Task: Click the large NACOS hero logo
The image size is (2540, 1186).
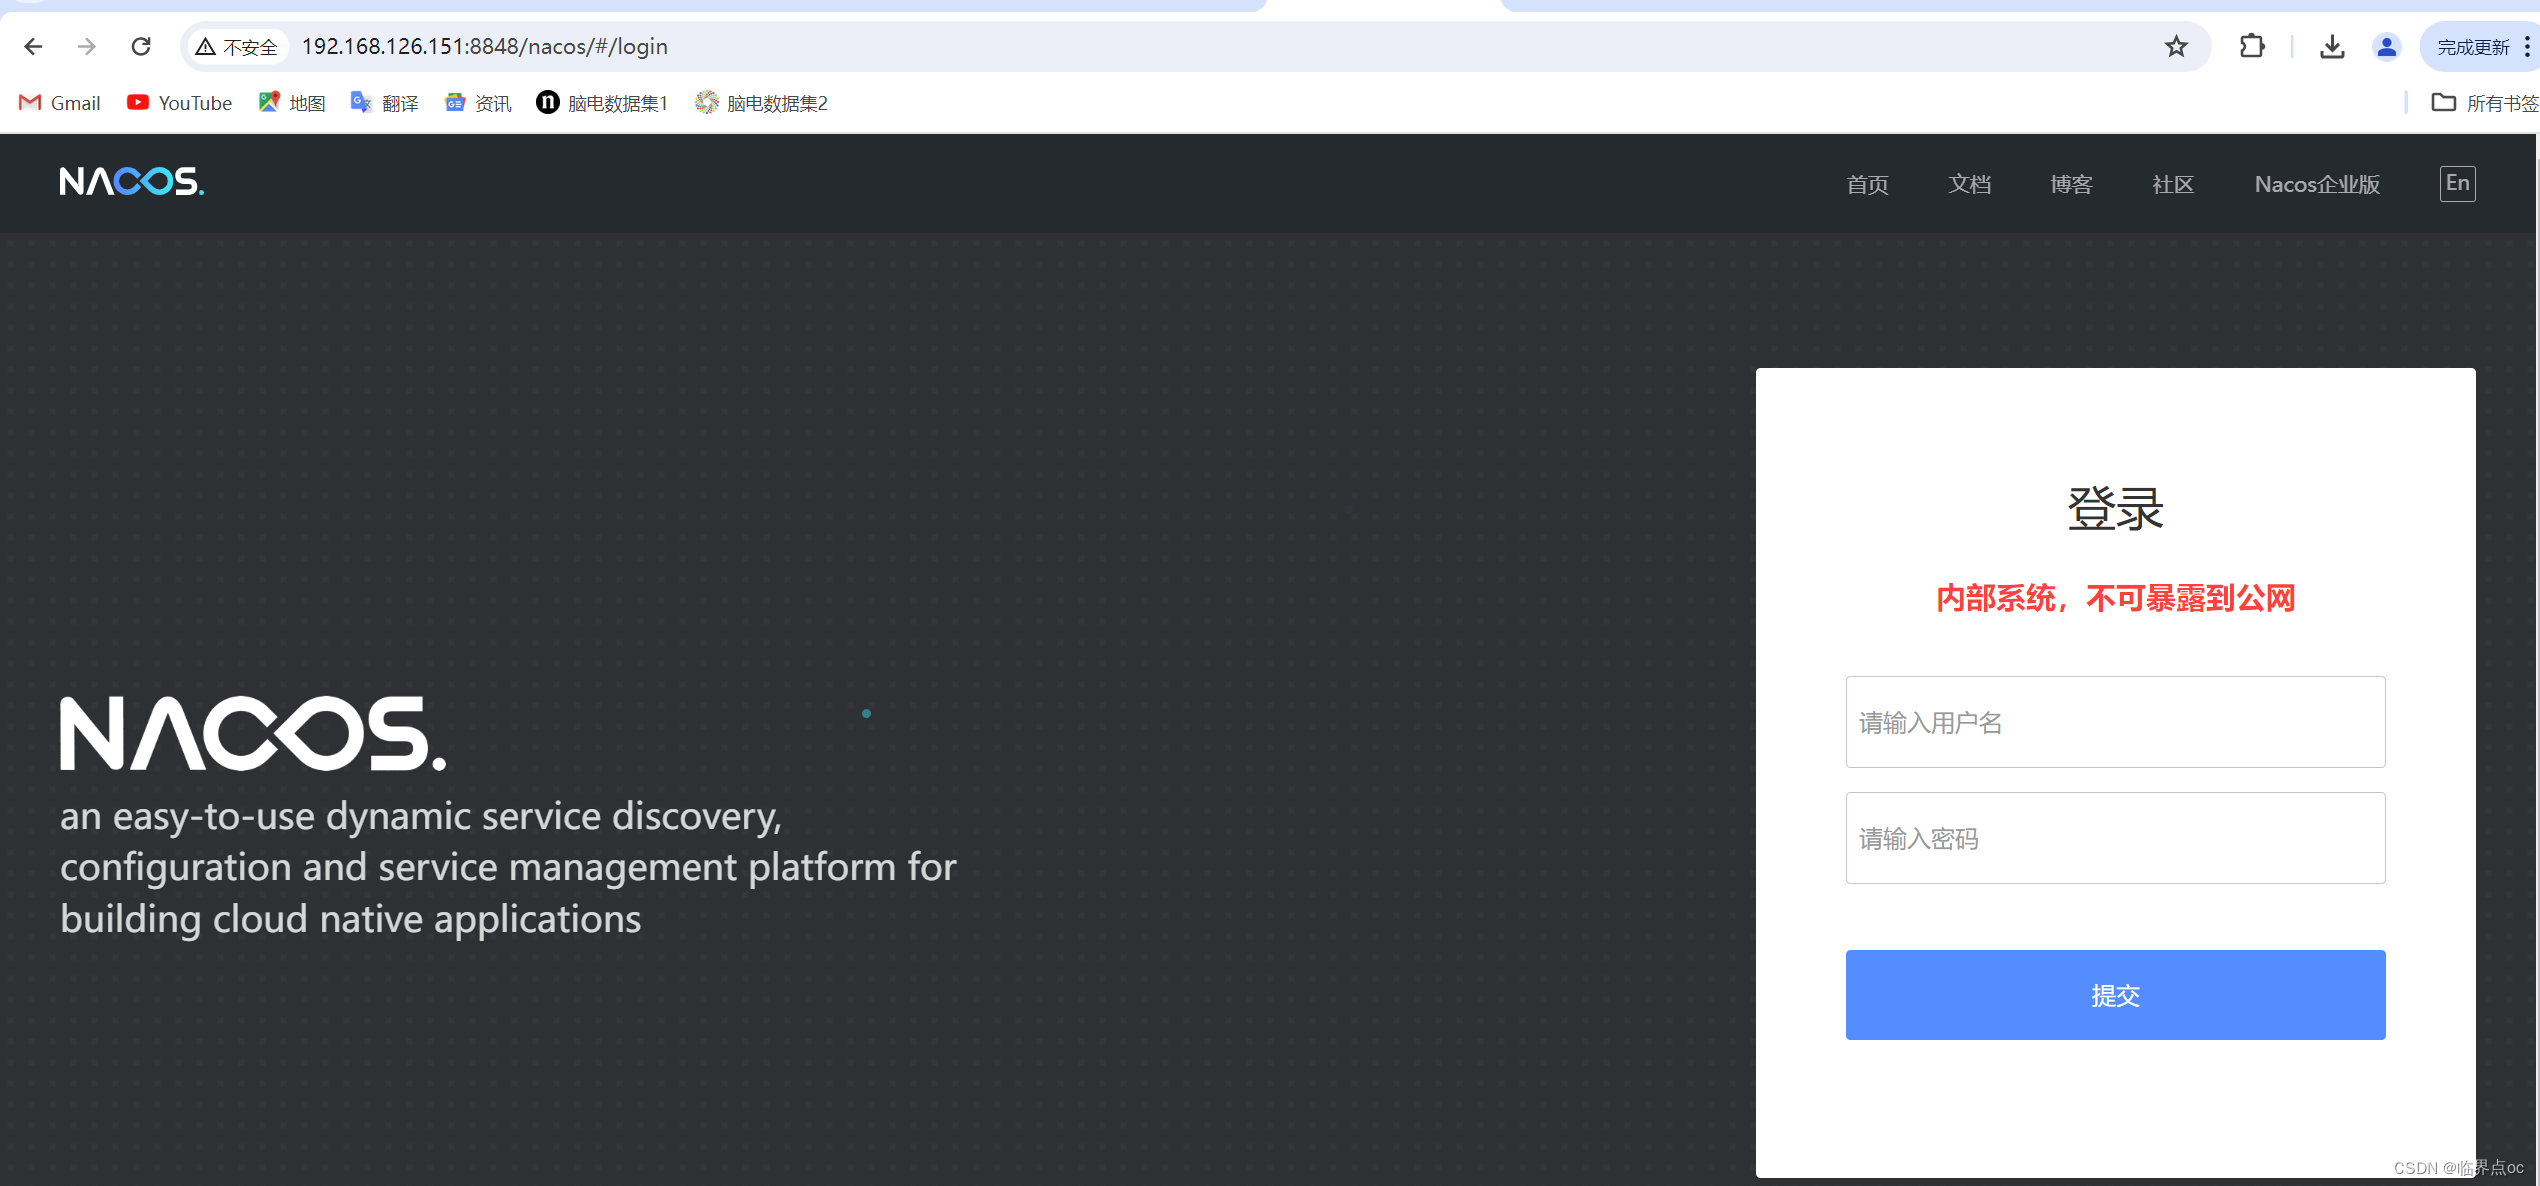Action: pyautogui.click(x=253, y=733)
